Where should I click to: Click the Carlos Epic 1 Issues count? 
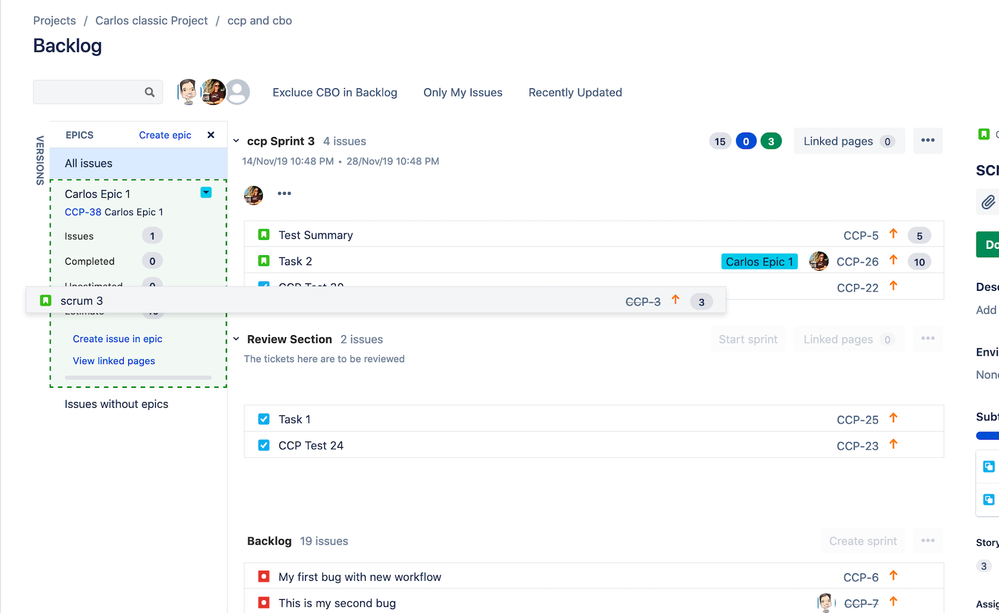[x=152, y=236]
